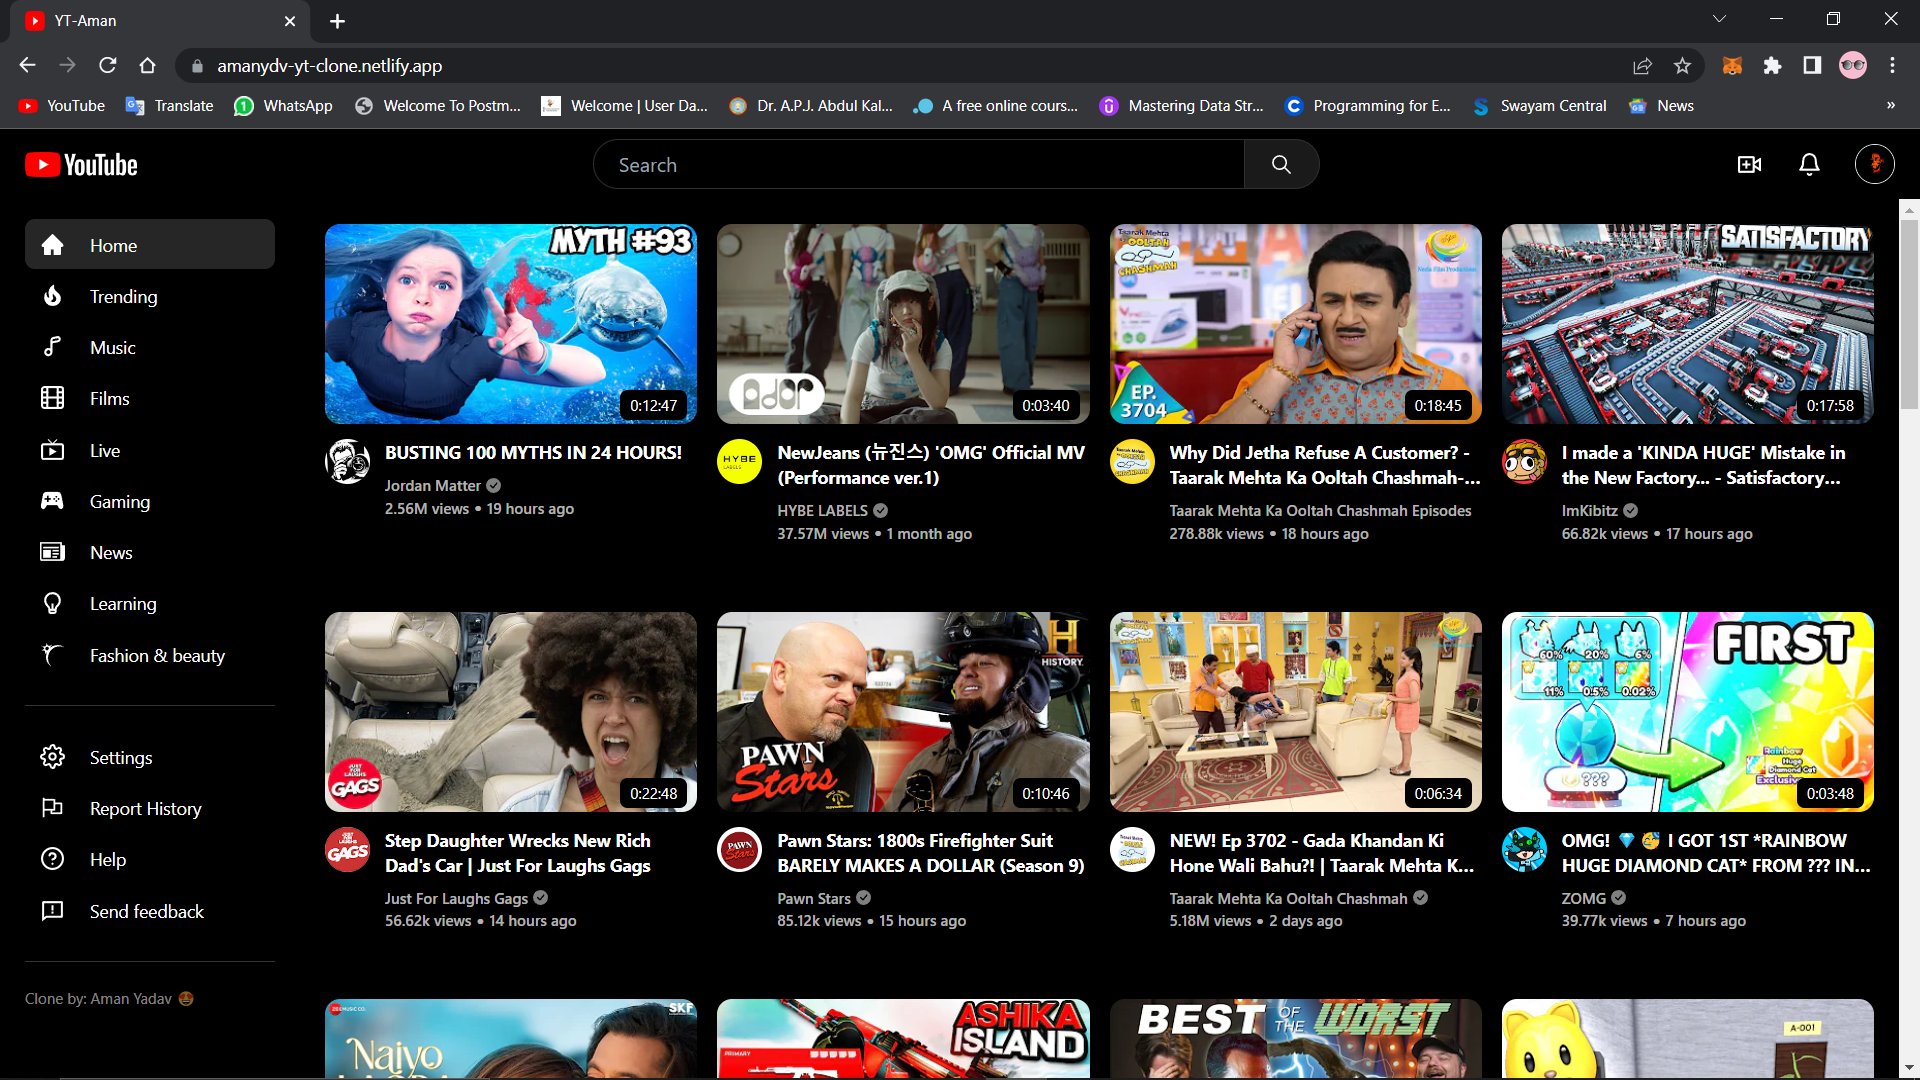
Task: Click the Send feedback icon
Action: (52, 911)
